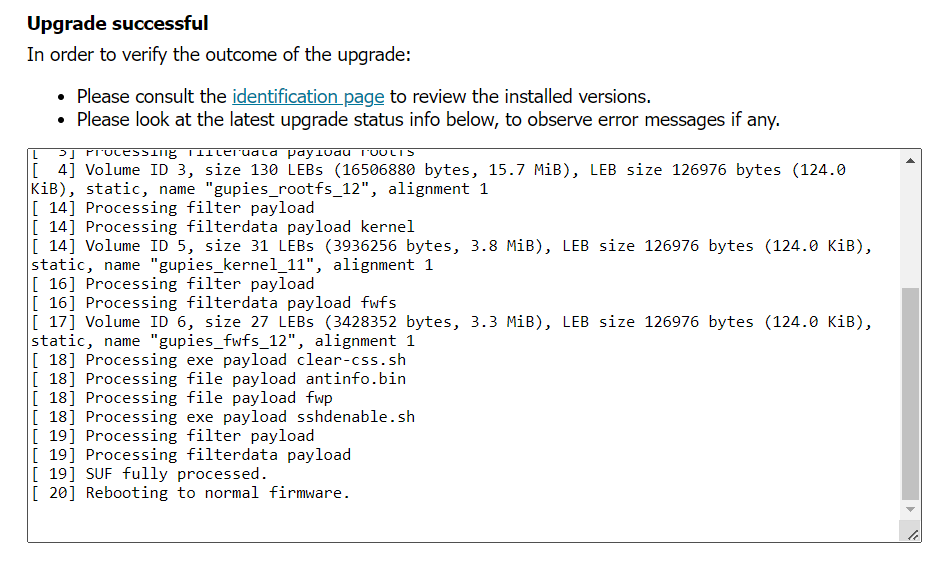
Task: Click the antinfo.bin file payload line
Action: (218, 379)
